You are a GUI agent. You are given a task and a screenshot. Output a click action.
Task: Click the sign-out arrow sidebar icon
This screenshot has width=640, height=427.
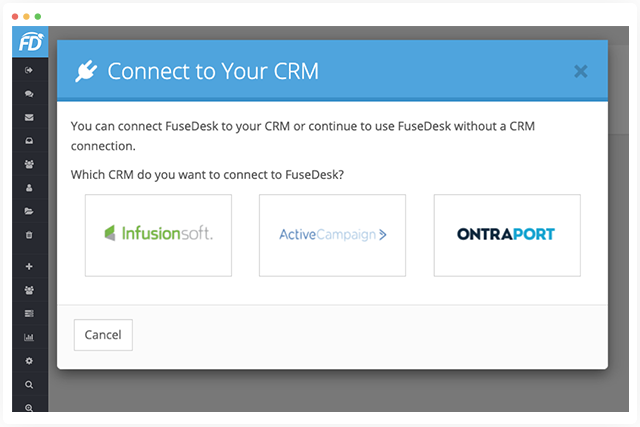29,71
